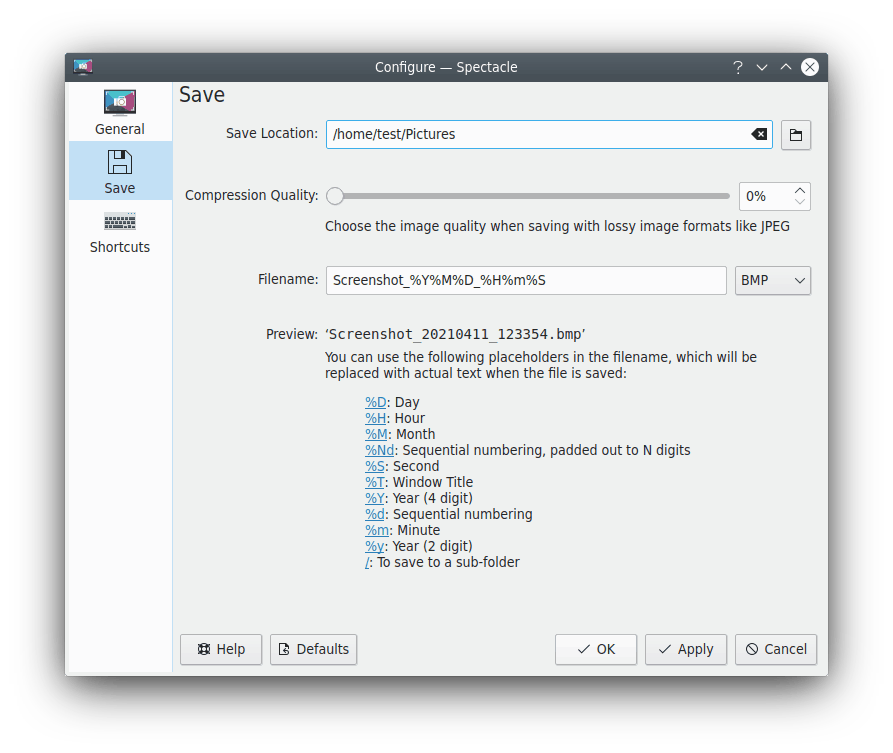The width and height of the screenshot is (893, 753).
Task: Click in the Filename input field
Action: coord(525,280)
